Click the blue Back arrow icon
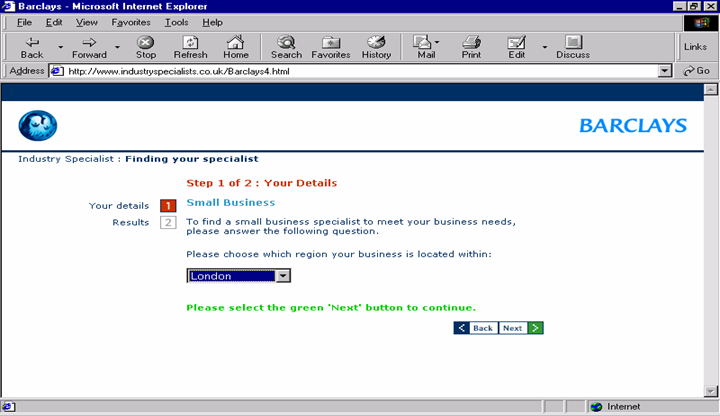Viewport: 720px width, 416px height. tap(461, 328)
